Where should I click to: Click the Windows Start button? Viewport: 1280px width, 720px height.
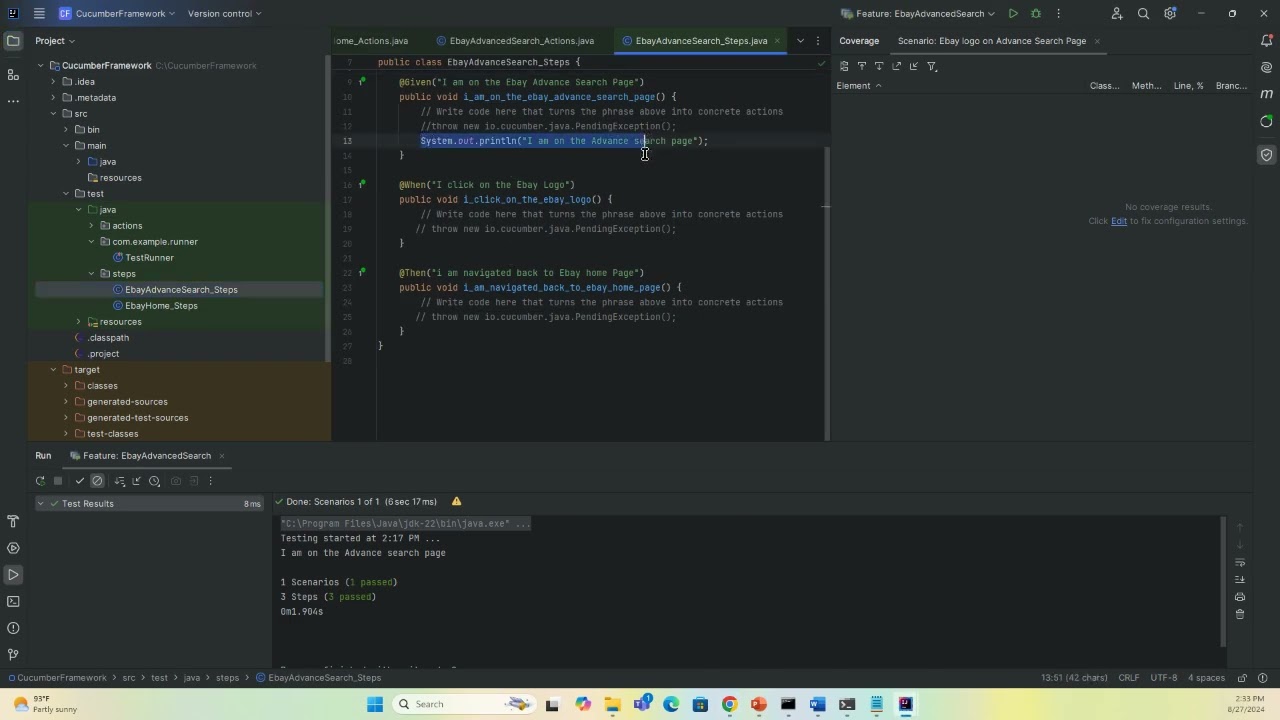375,704
